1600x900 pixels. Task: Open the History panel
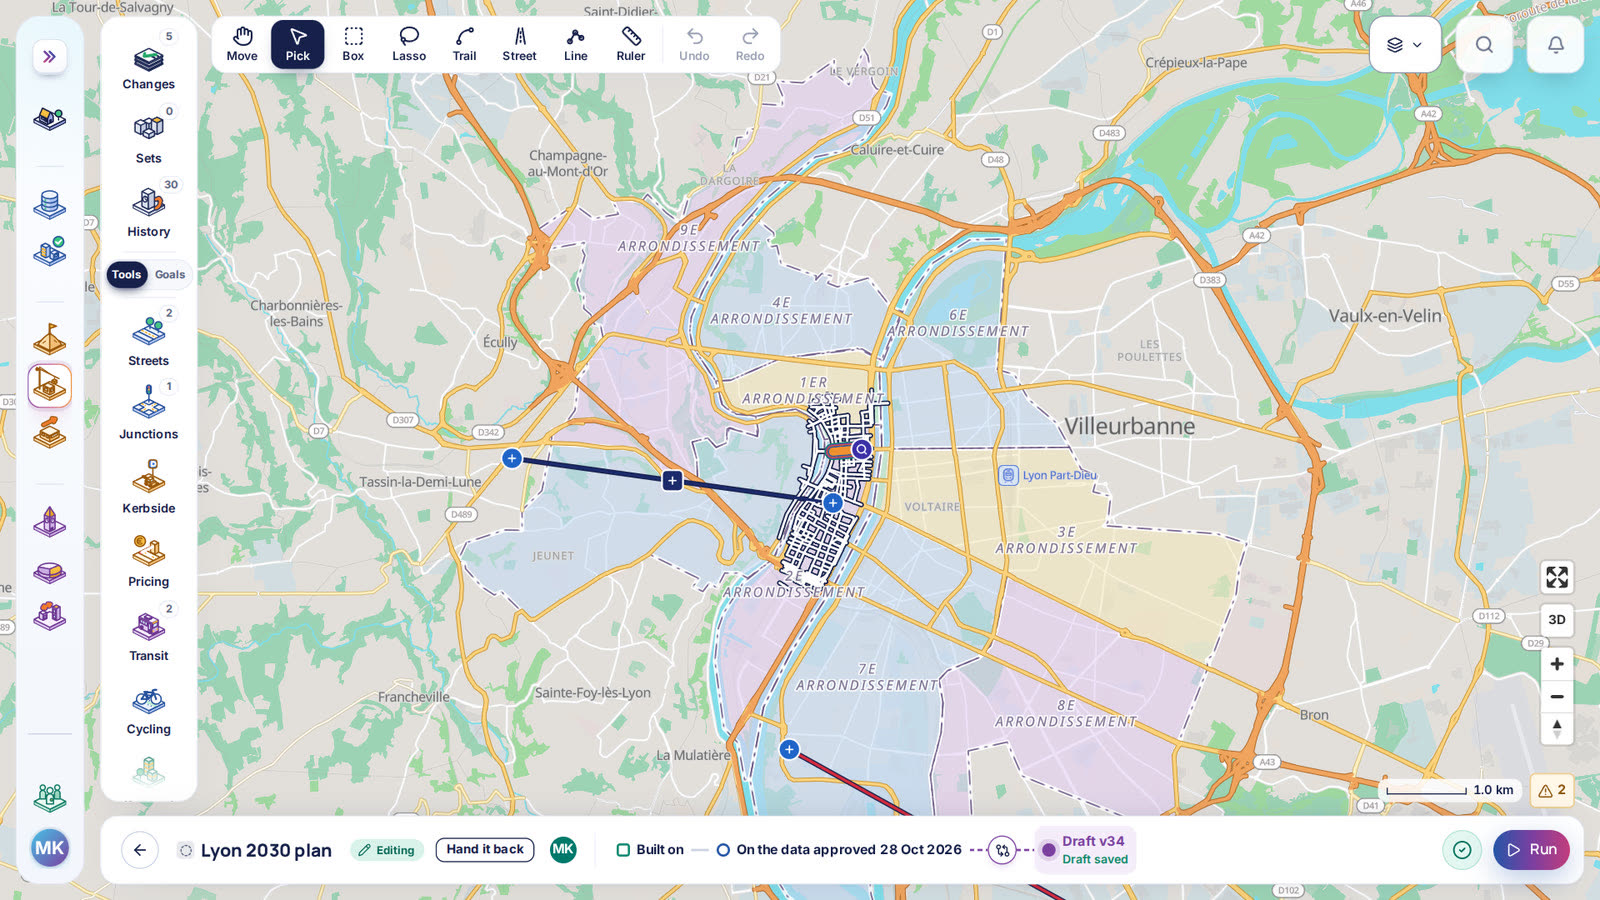coord(149,210)
